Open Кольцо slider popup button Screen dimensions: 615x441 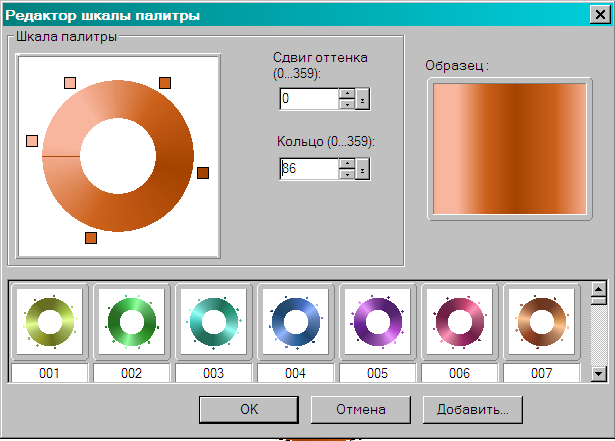coord(362,169)
